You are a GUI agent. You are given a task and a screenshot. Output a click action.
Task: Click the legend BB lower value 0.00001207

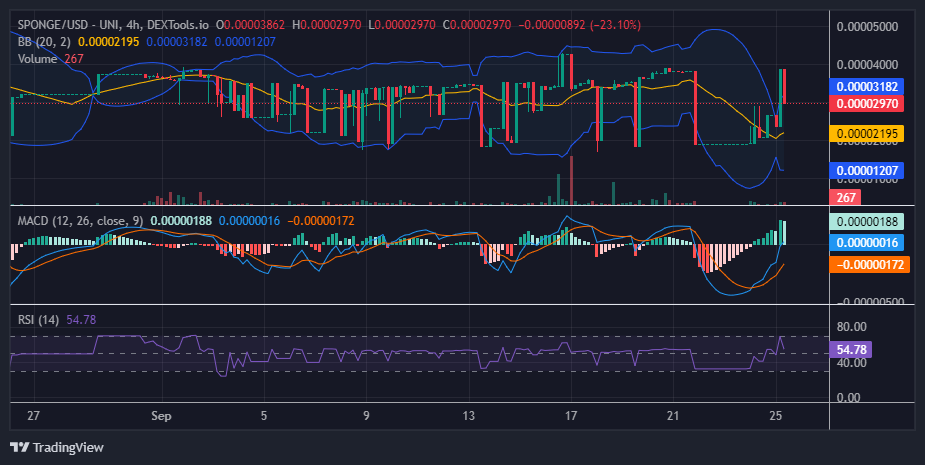(x=245, y=41)
